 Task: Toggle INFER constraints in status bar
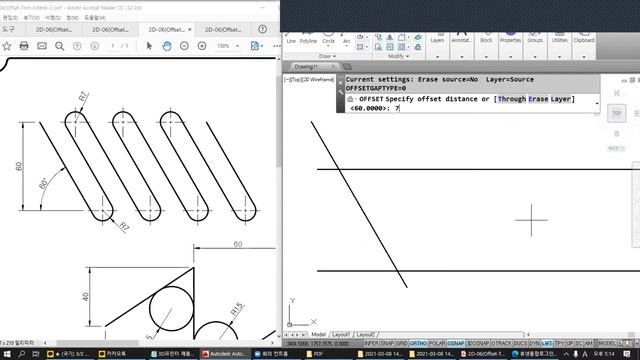[x=371, y=343]
